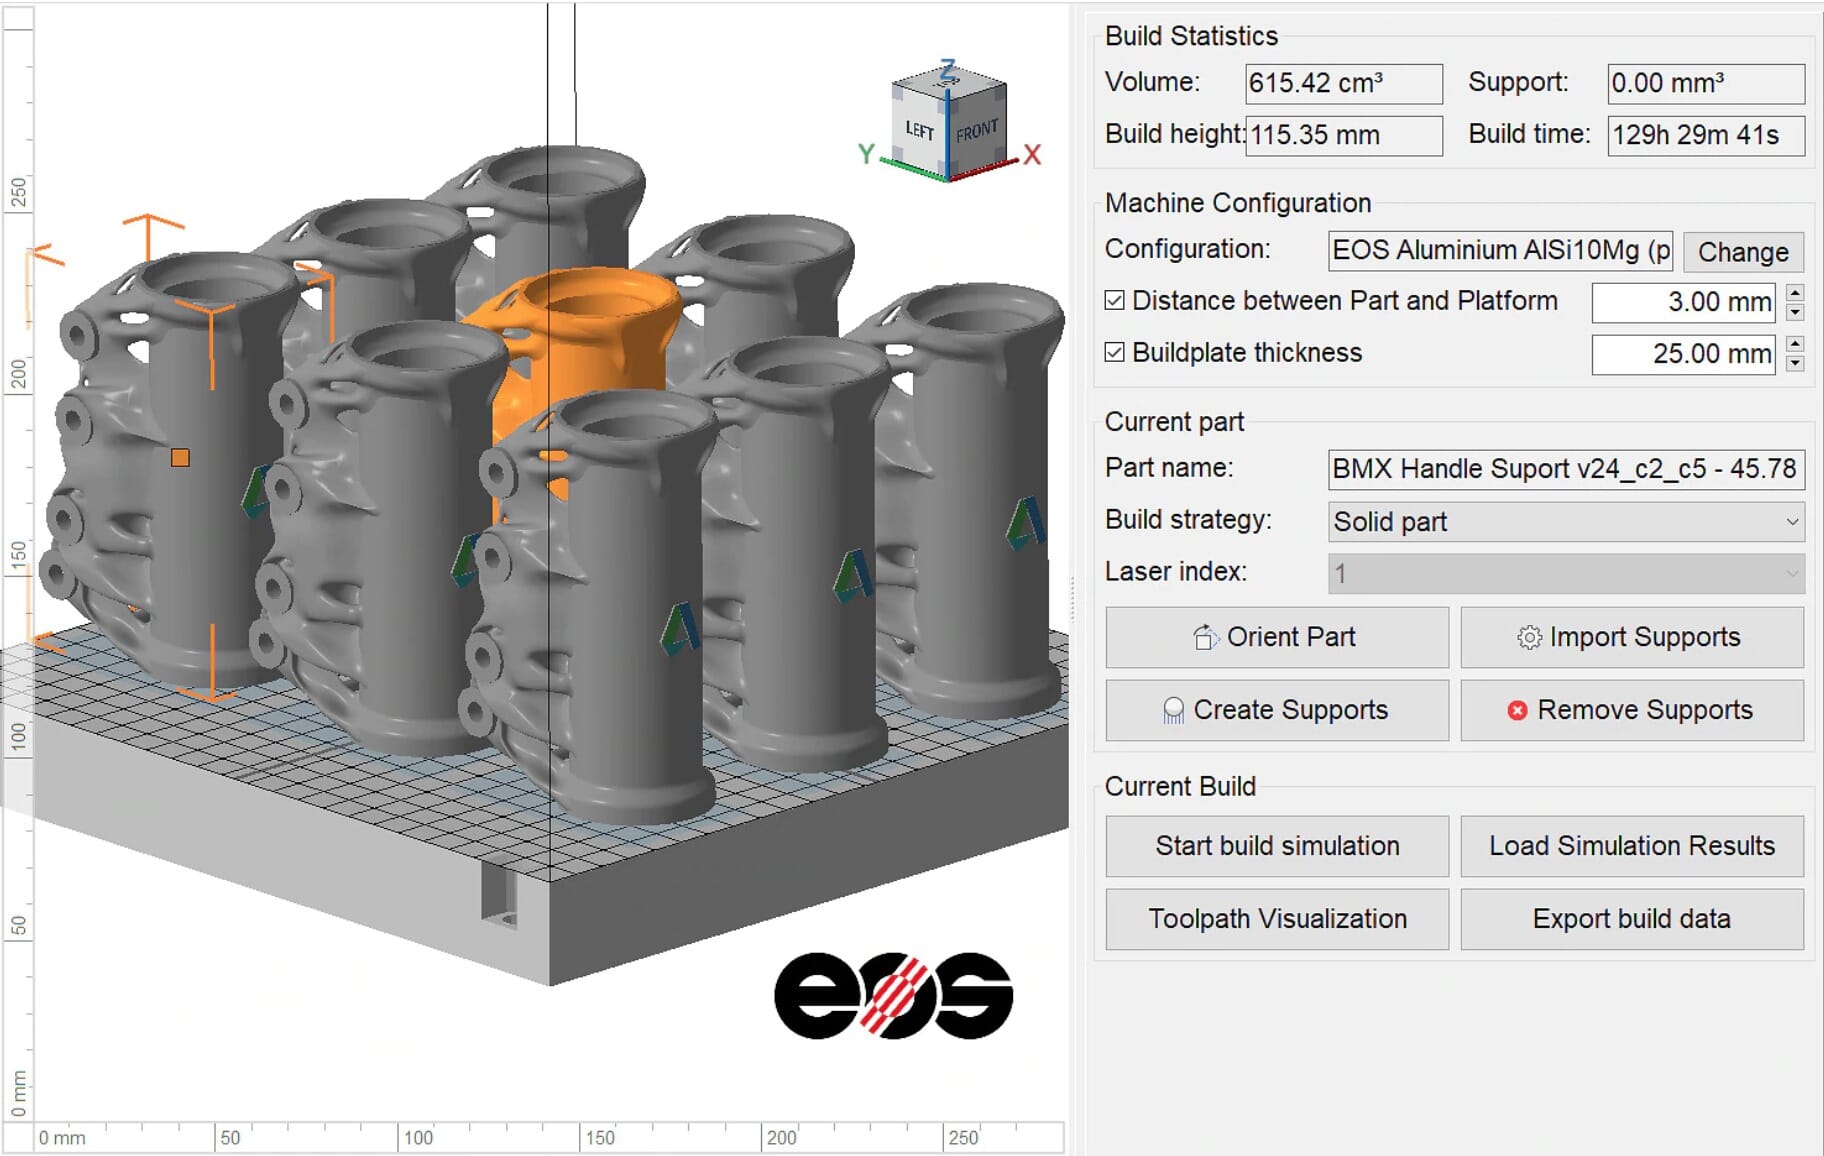
Task: Expand the Laser index dropdown
Action: coord(1789,572)
